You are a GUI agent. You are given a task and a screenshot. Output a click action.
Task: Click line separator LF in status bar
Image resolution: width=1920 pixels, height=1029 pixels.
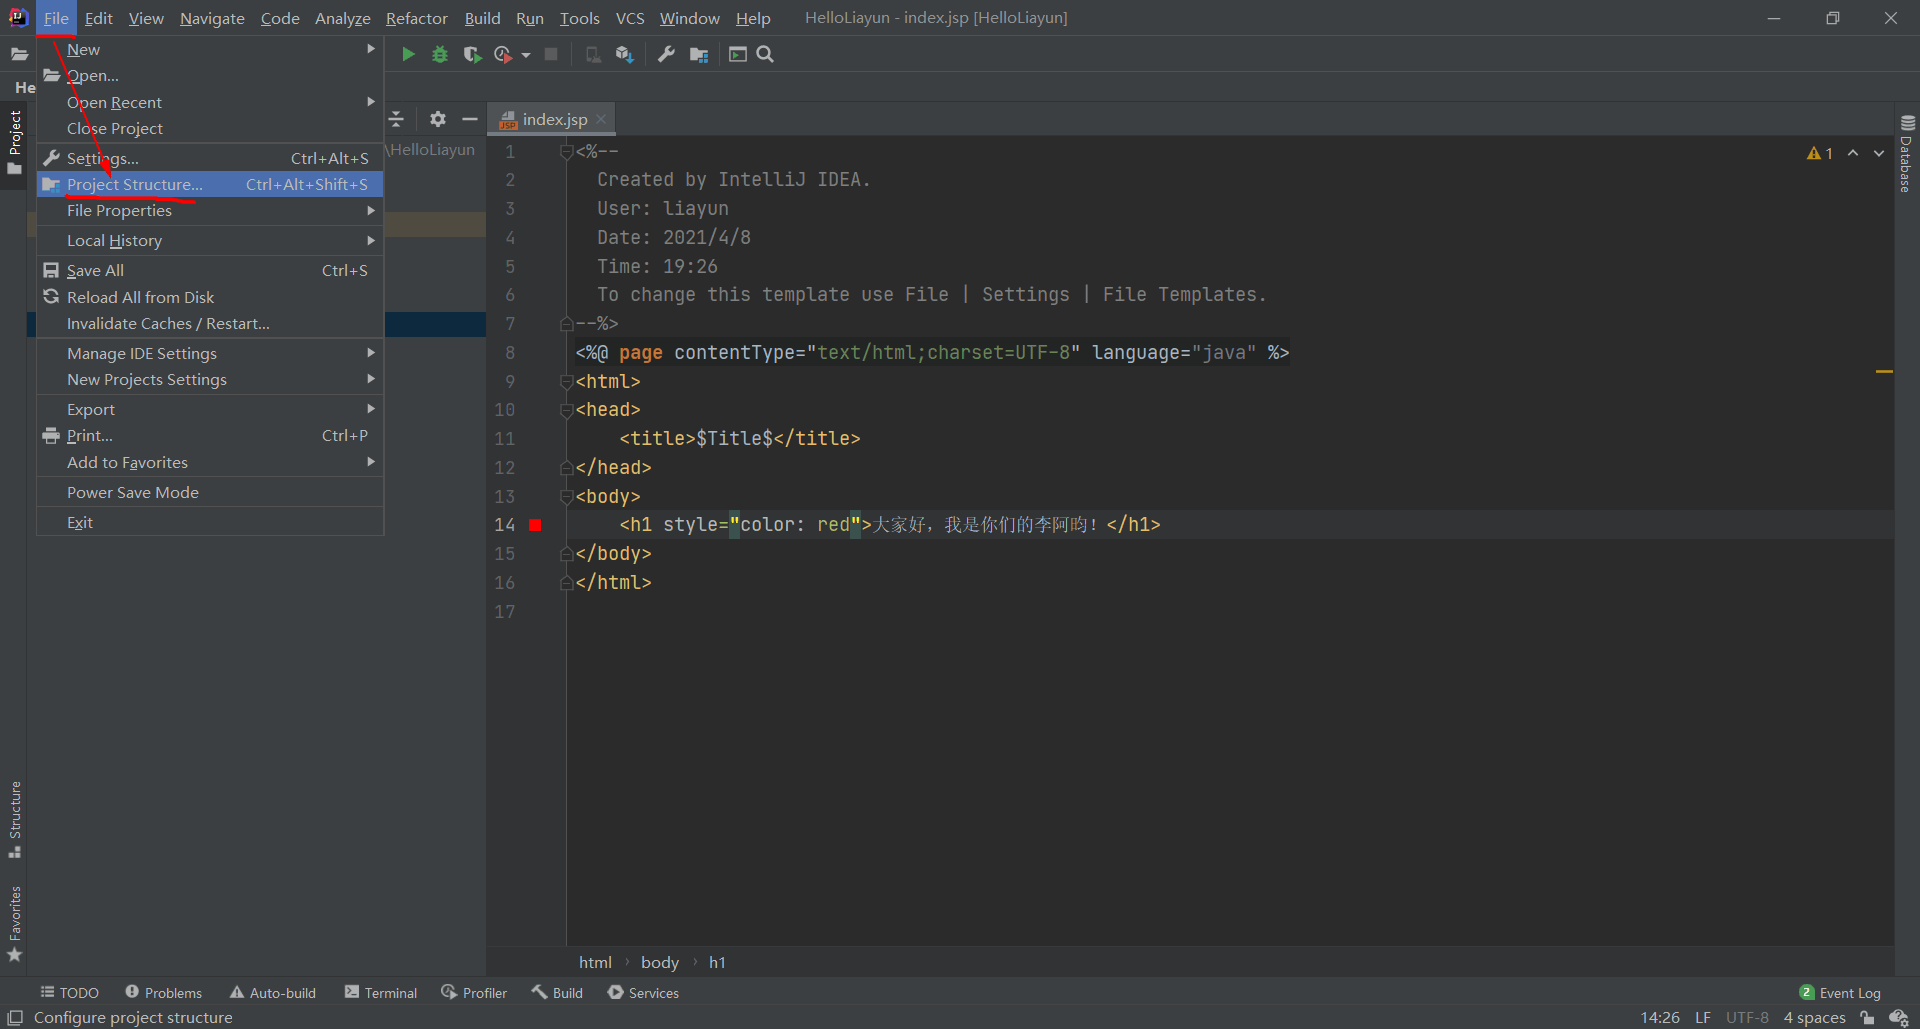click(1703, 1018)
